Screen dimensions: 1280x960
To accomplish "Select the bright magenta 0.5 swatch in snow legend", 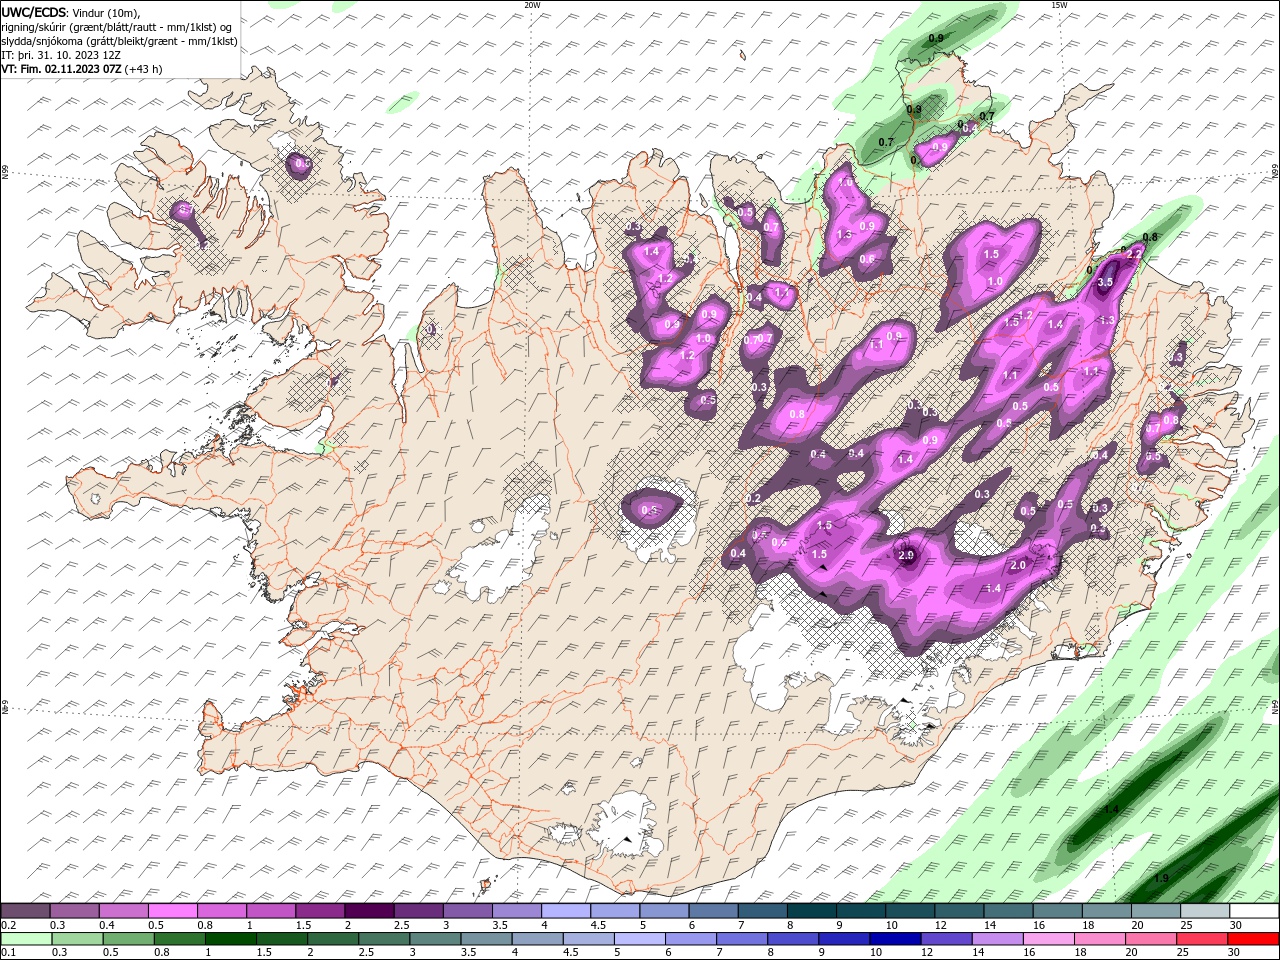I will [x=172, y=911].
